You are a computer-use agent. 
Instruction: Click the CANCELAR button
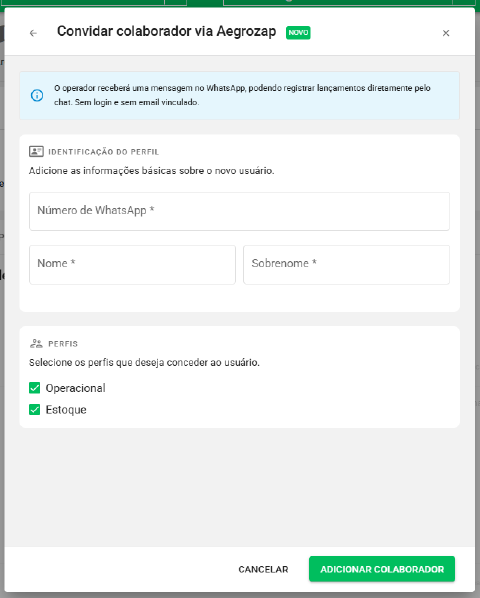[263, 569]
